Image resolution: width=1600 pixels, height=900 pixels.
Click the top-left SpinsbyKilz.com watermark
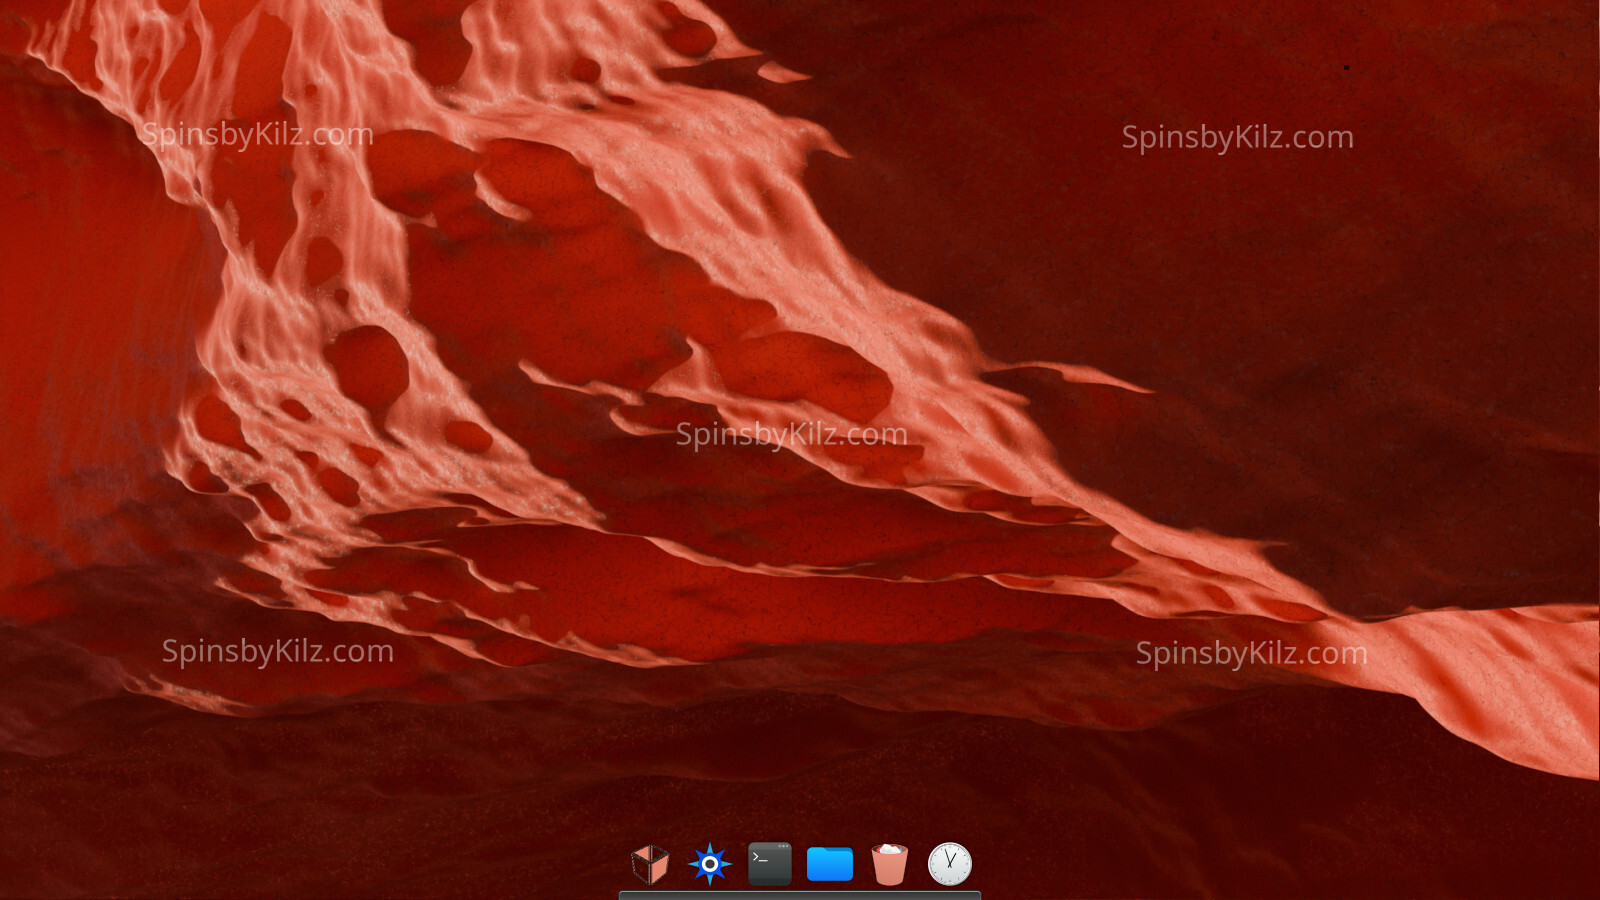257,135
